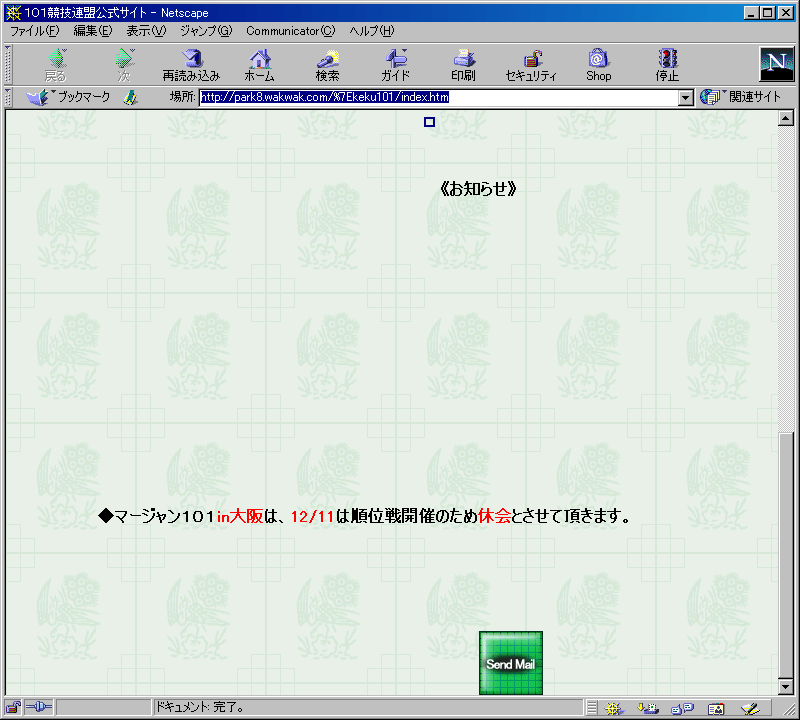Viewport: 800px width, 720px height.
Task: Open the ファイル(F) menu
Action: pyautogui.click(x=35, y=31)
